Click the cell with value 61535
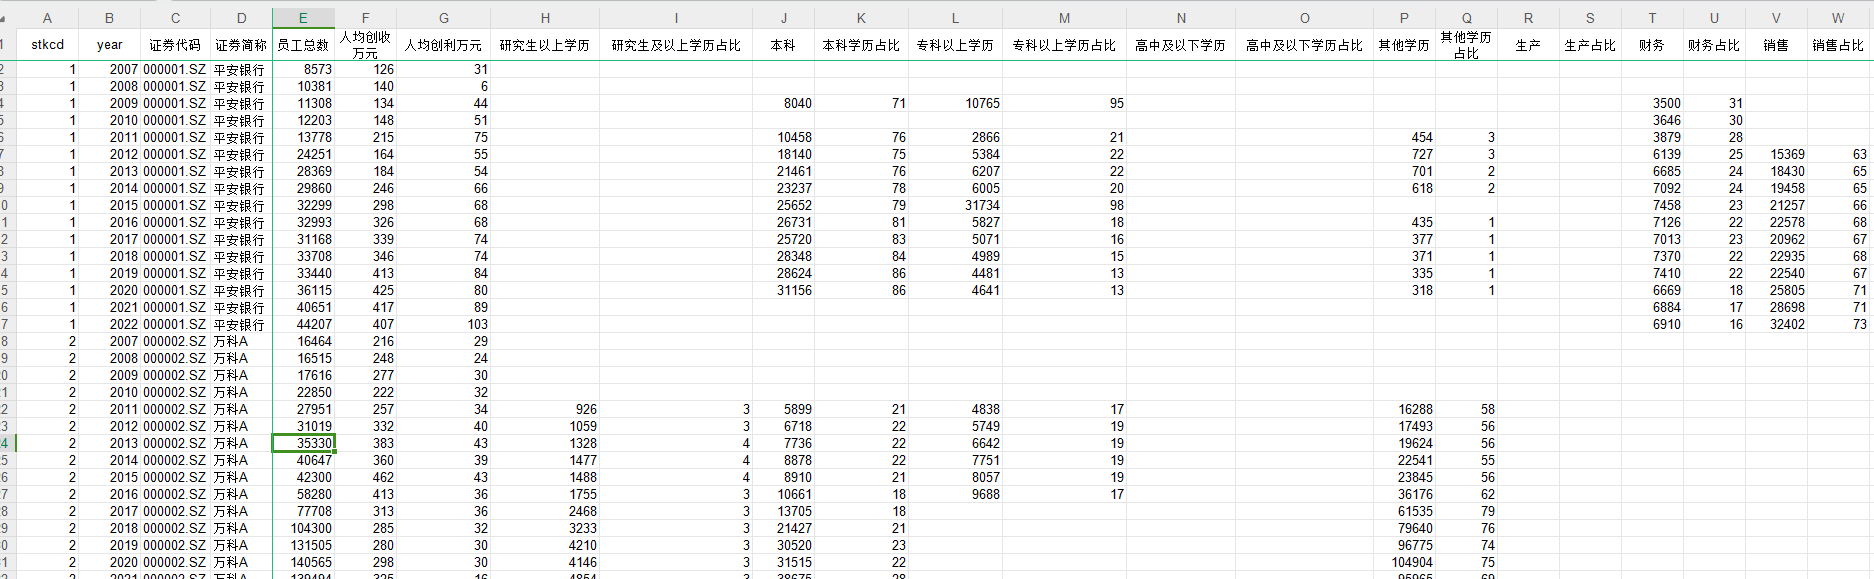Viewport: 1874px width, 579px height. [1404, 511]
